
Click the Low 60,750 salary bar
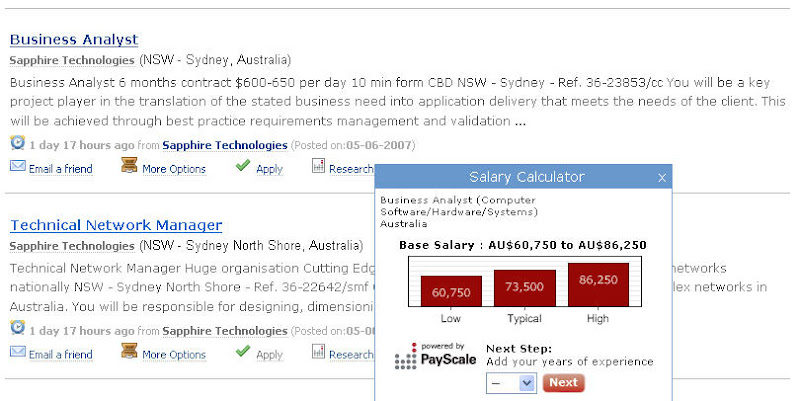(451, 291)
